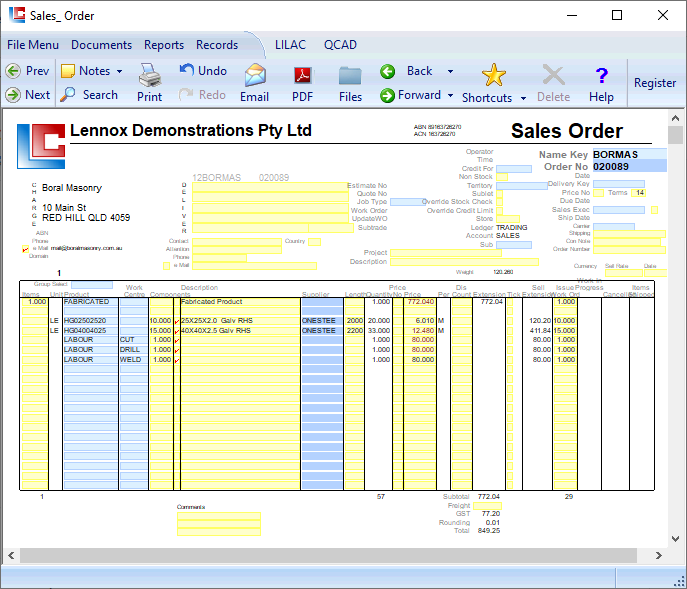This screenshot has height=589, width=687.
Task: Click the Next green arrow icon
Action: click(x=13, y=95)
